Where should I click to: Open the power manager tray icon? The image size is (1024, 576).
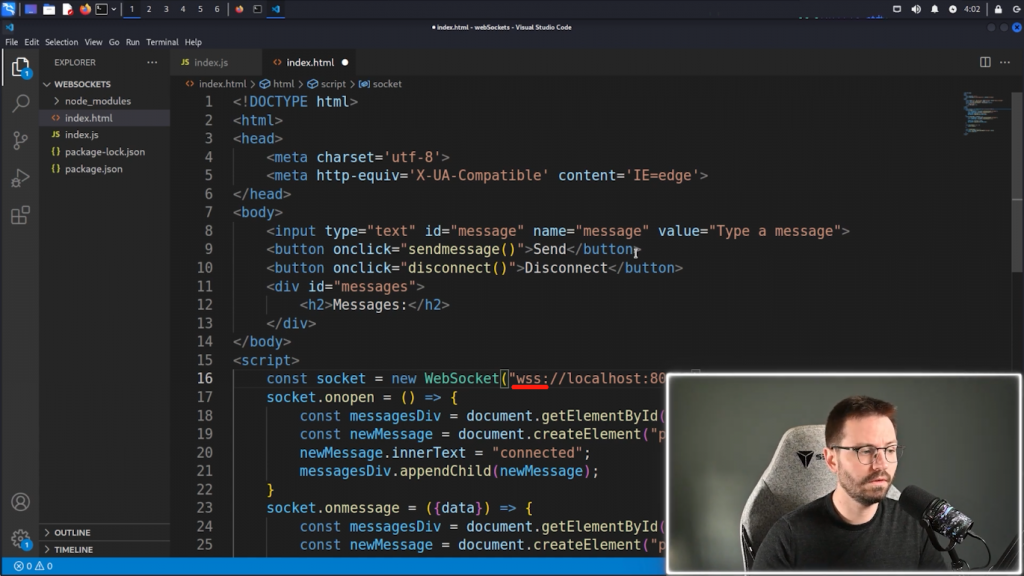coord(953,9)
